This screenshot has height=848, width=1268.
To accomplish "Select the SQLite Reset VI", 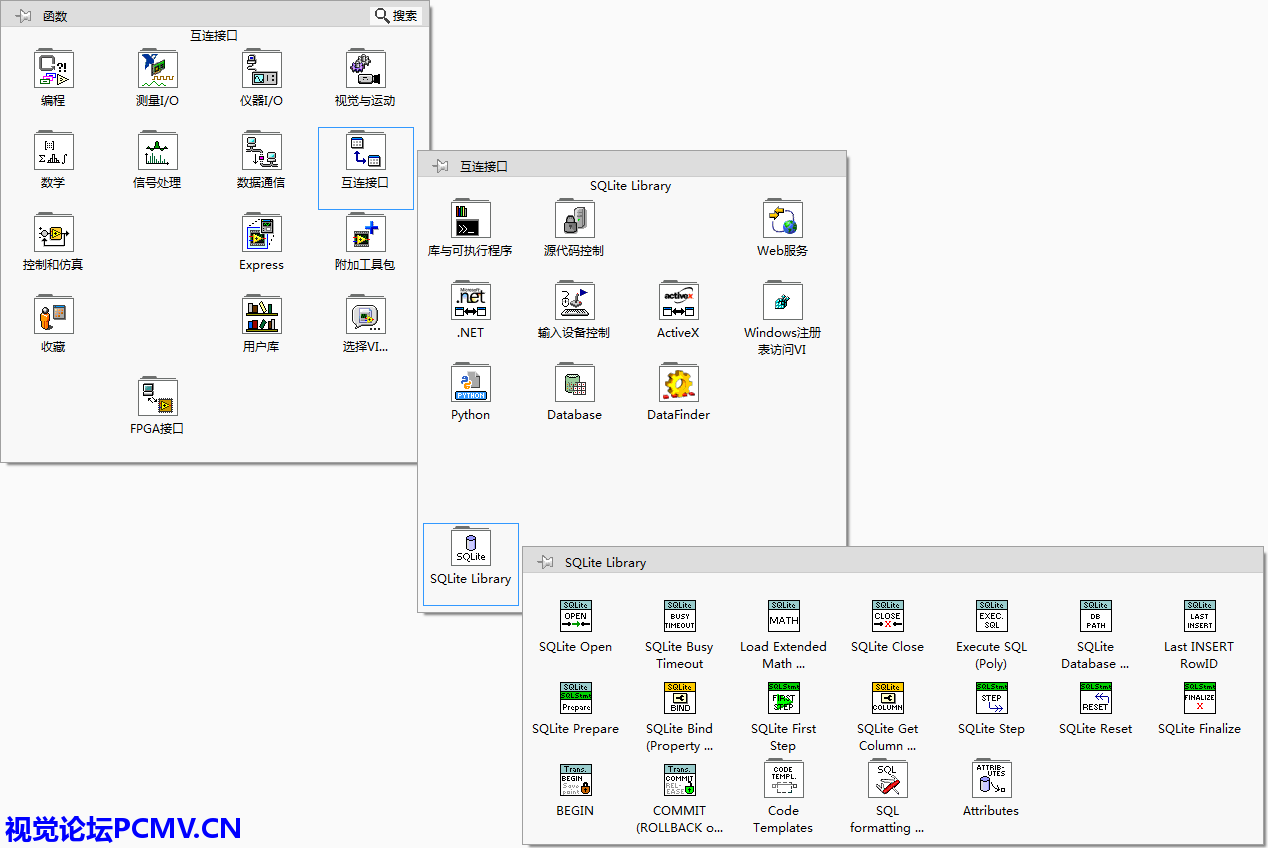I will pyautogui.click(x=1096, y=698).
